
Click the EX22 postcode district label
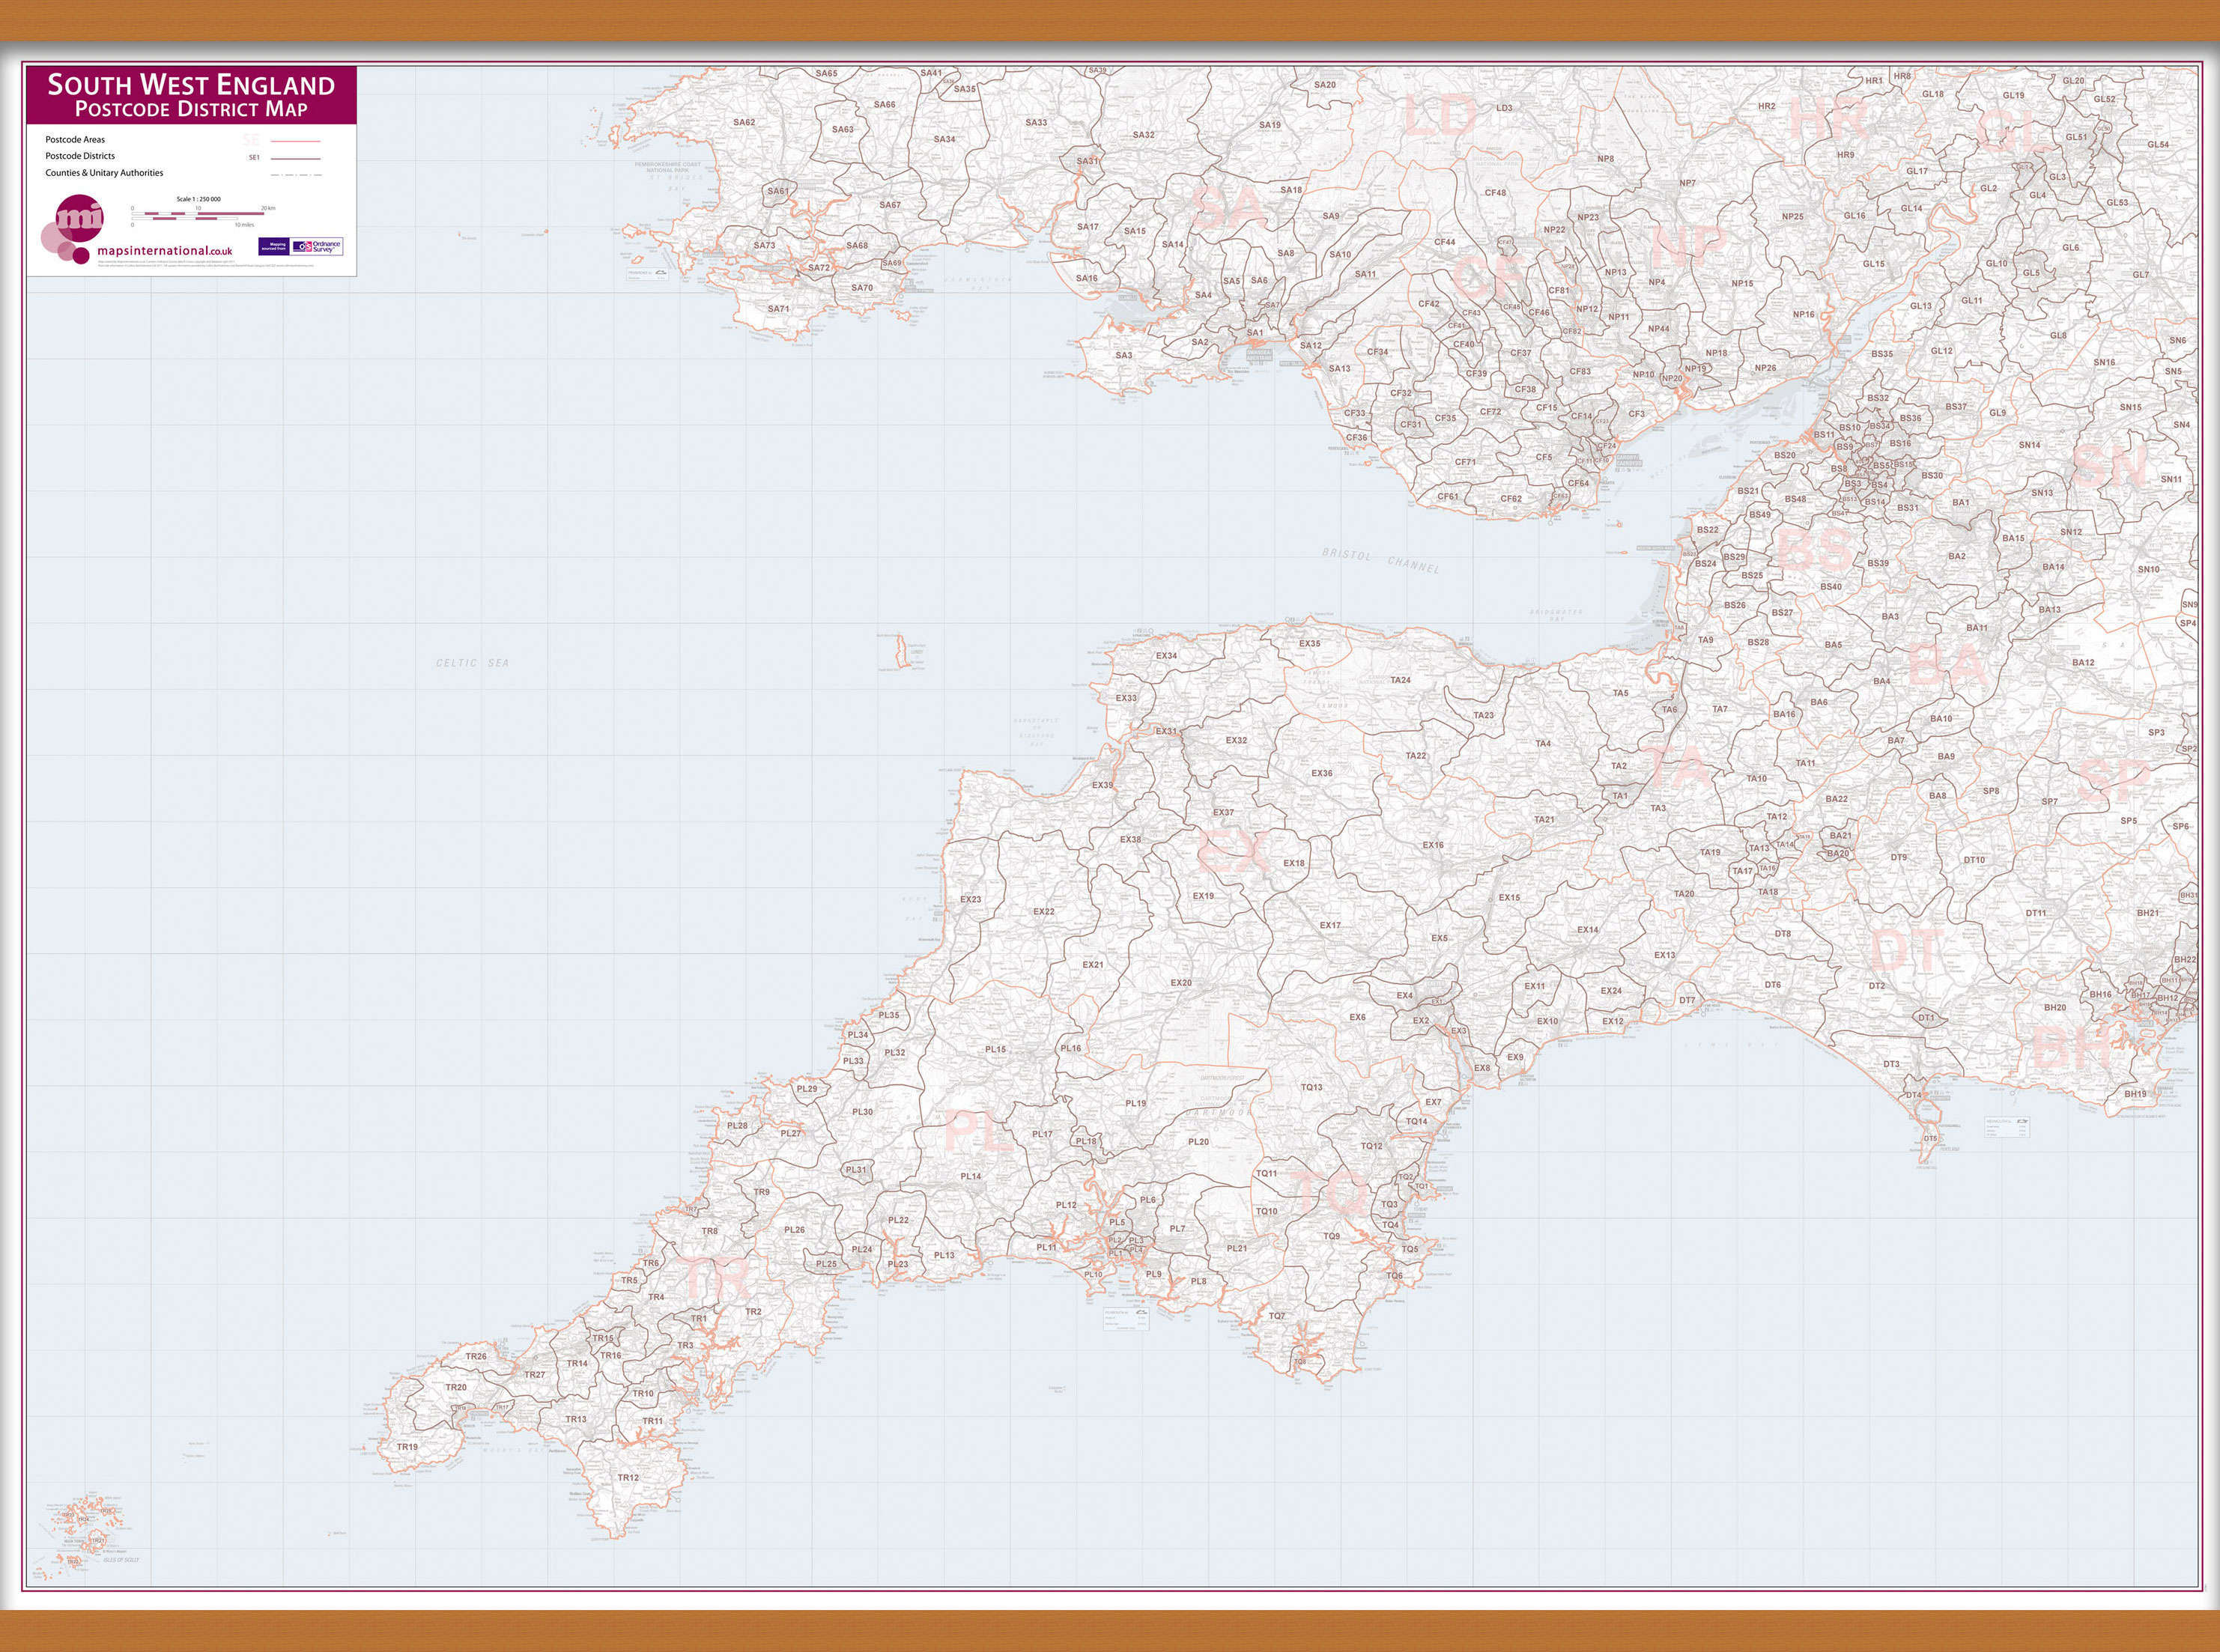point(1043,912)
